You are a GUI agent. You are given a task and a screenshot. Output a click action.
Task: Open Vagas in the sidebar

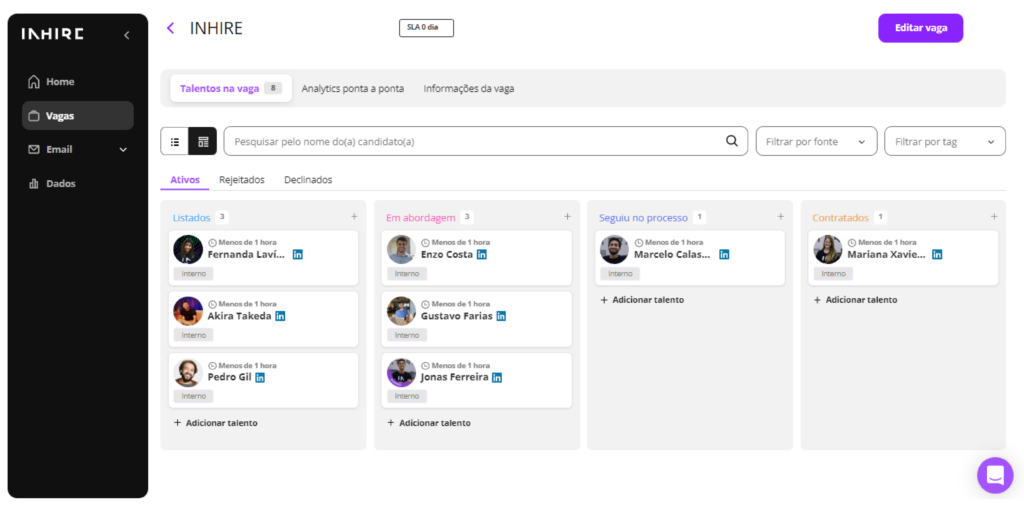(x=78, y=116)
